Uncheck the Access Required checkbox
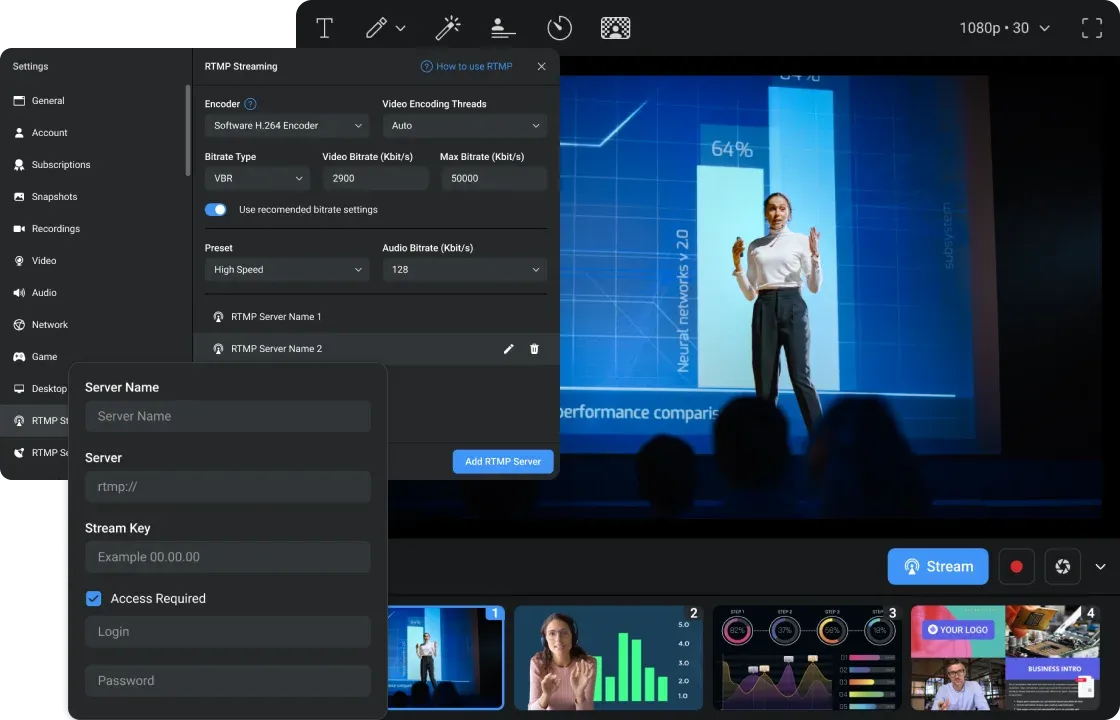This screenshot has height=720, width=1120. [94, 599]
